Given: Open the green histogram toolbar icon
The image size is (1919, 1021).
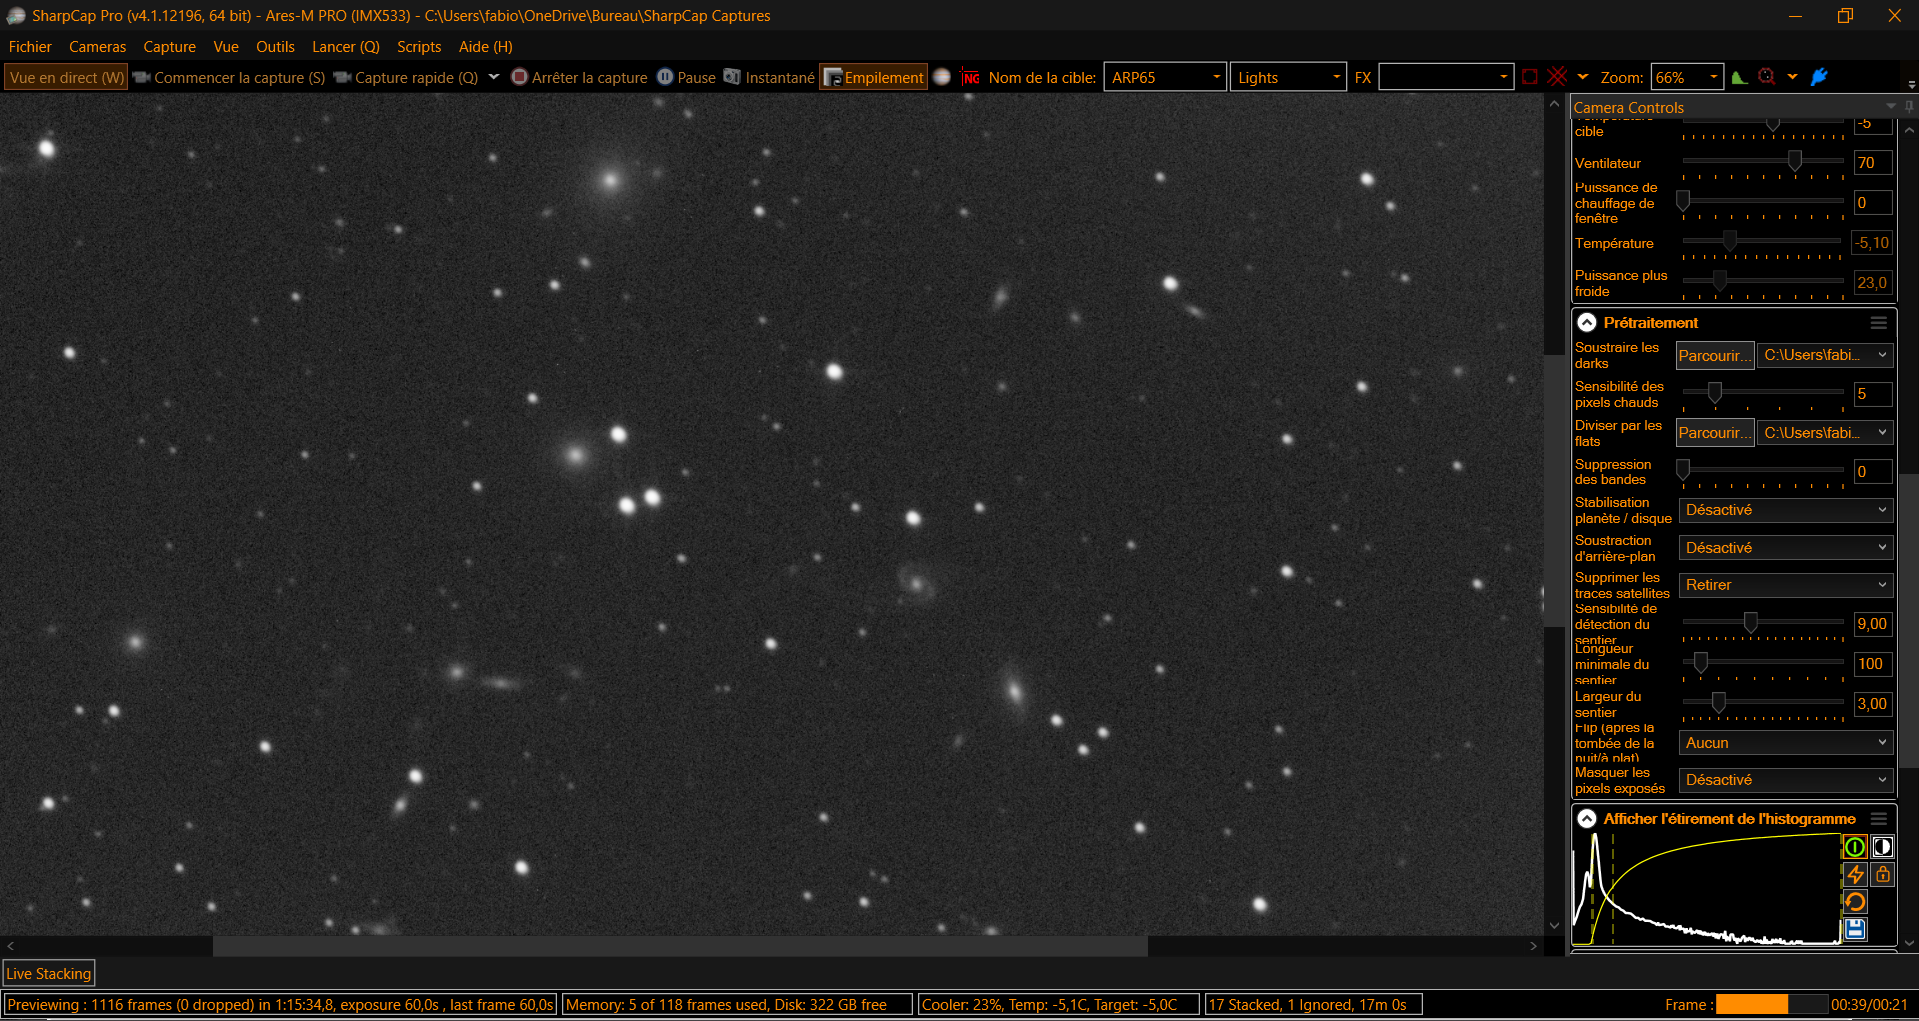Looking at the screenshot, I should (1740, 77).
